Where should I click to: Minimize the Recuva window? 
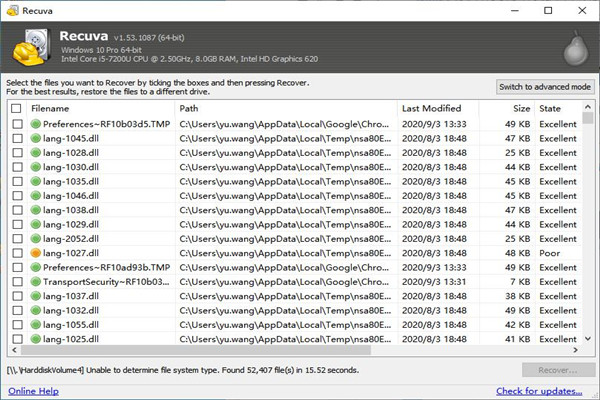coord(515,10)
